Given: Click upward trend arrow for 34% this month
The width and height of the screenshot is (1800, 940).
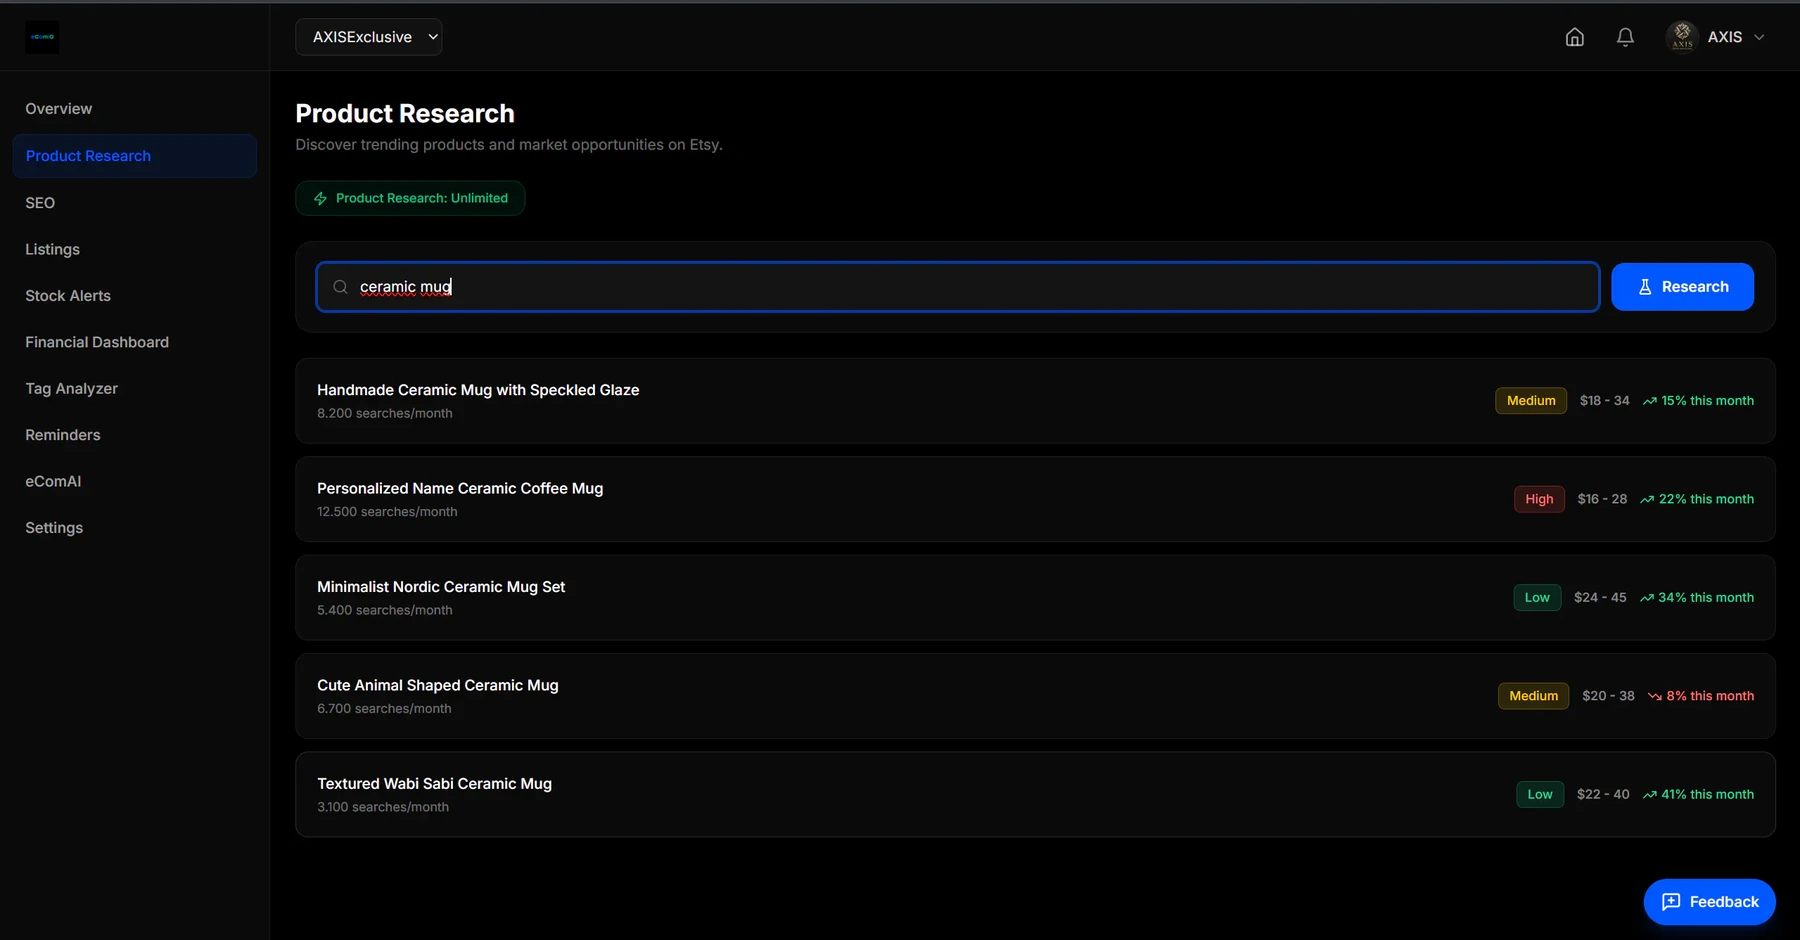Looking at the screenshot, I should (x=1646, y=598).
